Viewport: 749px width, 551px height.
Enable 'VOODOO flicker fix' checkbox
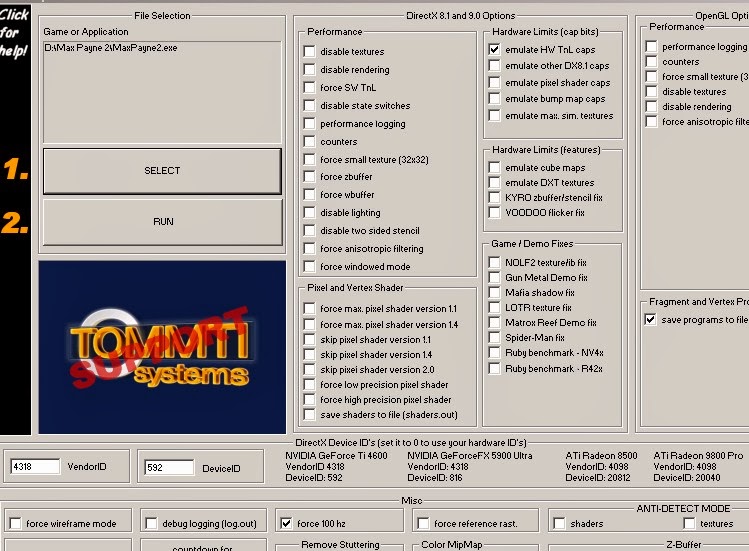click(x=494, y=212)
